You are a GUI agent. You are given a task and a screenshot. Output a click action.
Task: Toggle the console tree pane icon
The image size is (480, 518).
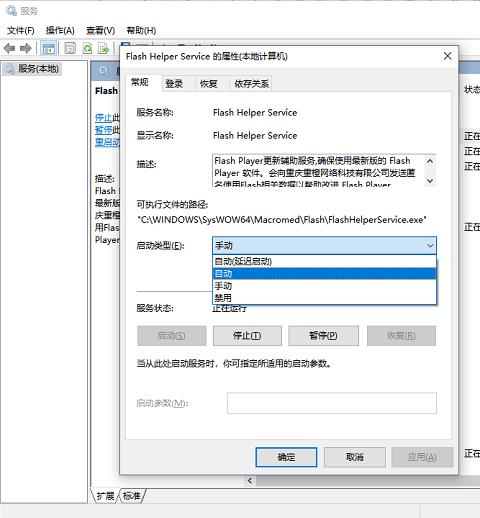click(48, 49)
